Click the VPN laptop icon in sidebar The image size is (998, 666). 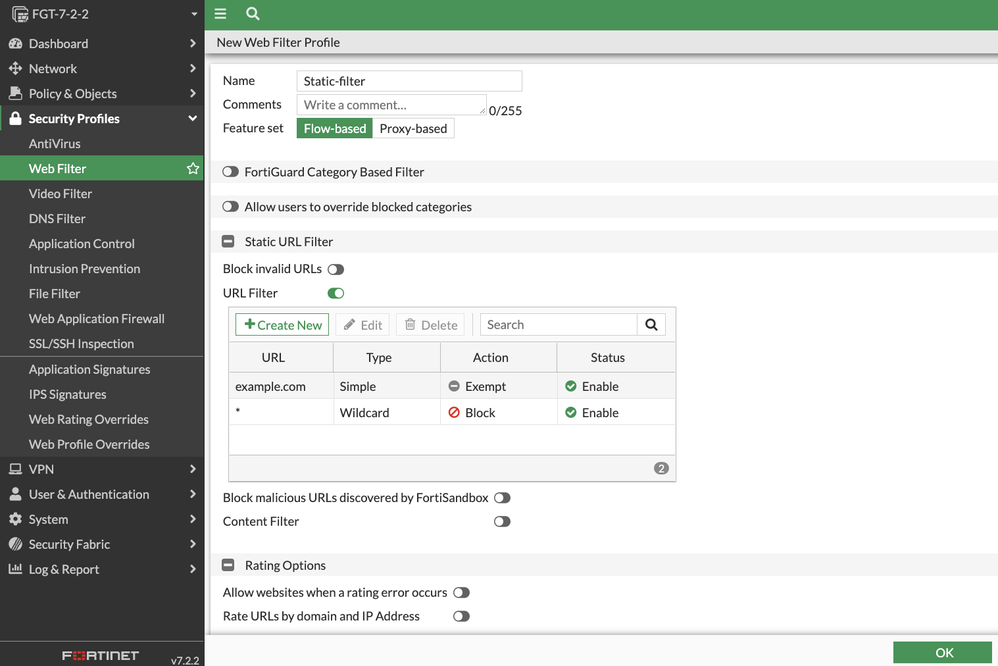15,469
